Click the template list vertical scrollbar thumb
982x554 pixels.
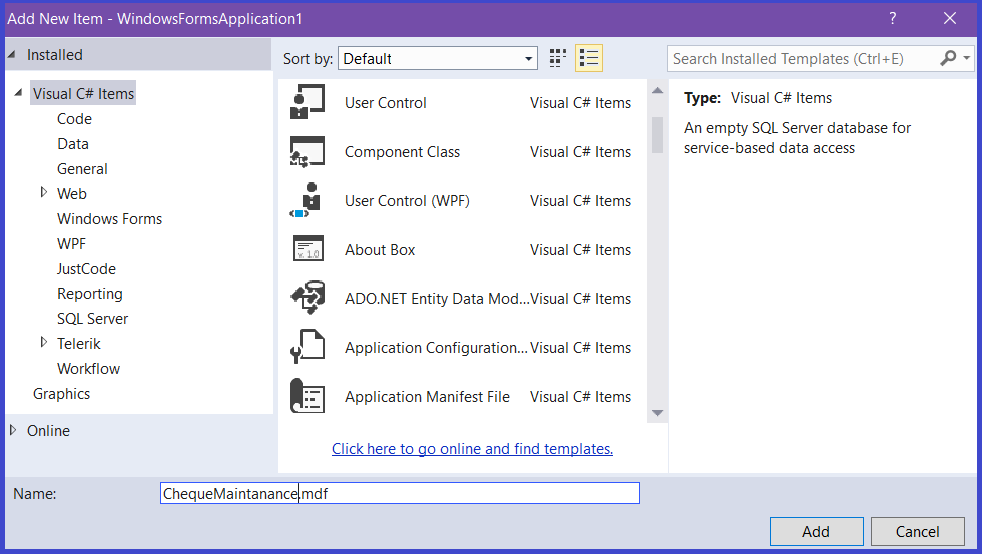pos(657,135)
